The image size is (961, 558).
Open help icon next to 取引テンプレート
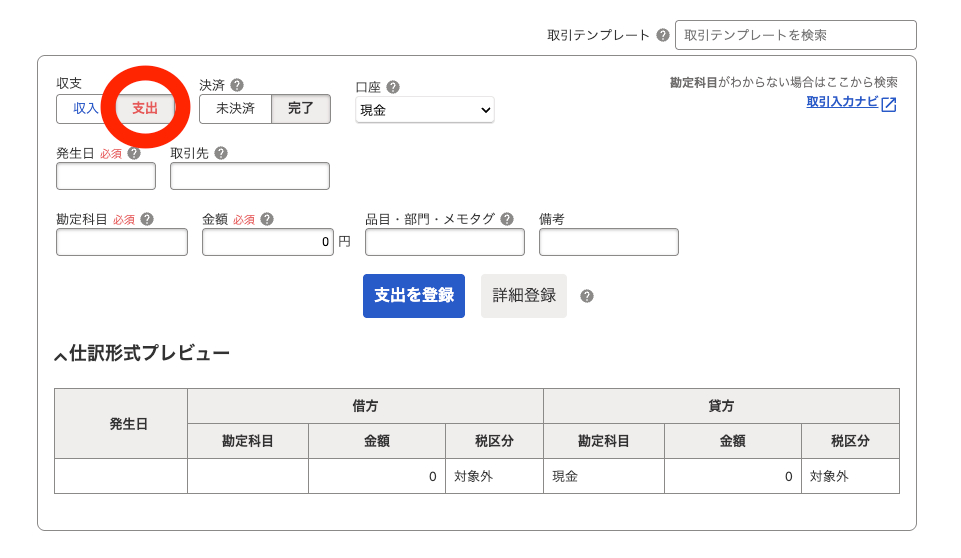click(x=663, y=35)
